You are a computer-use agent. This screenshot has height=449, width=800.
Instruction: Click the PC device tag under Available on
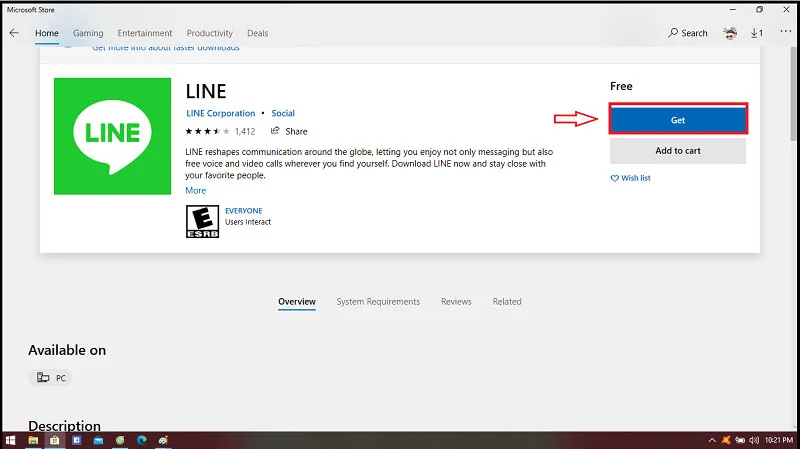[51, 378]
